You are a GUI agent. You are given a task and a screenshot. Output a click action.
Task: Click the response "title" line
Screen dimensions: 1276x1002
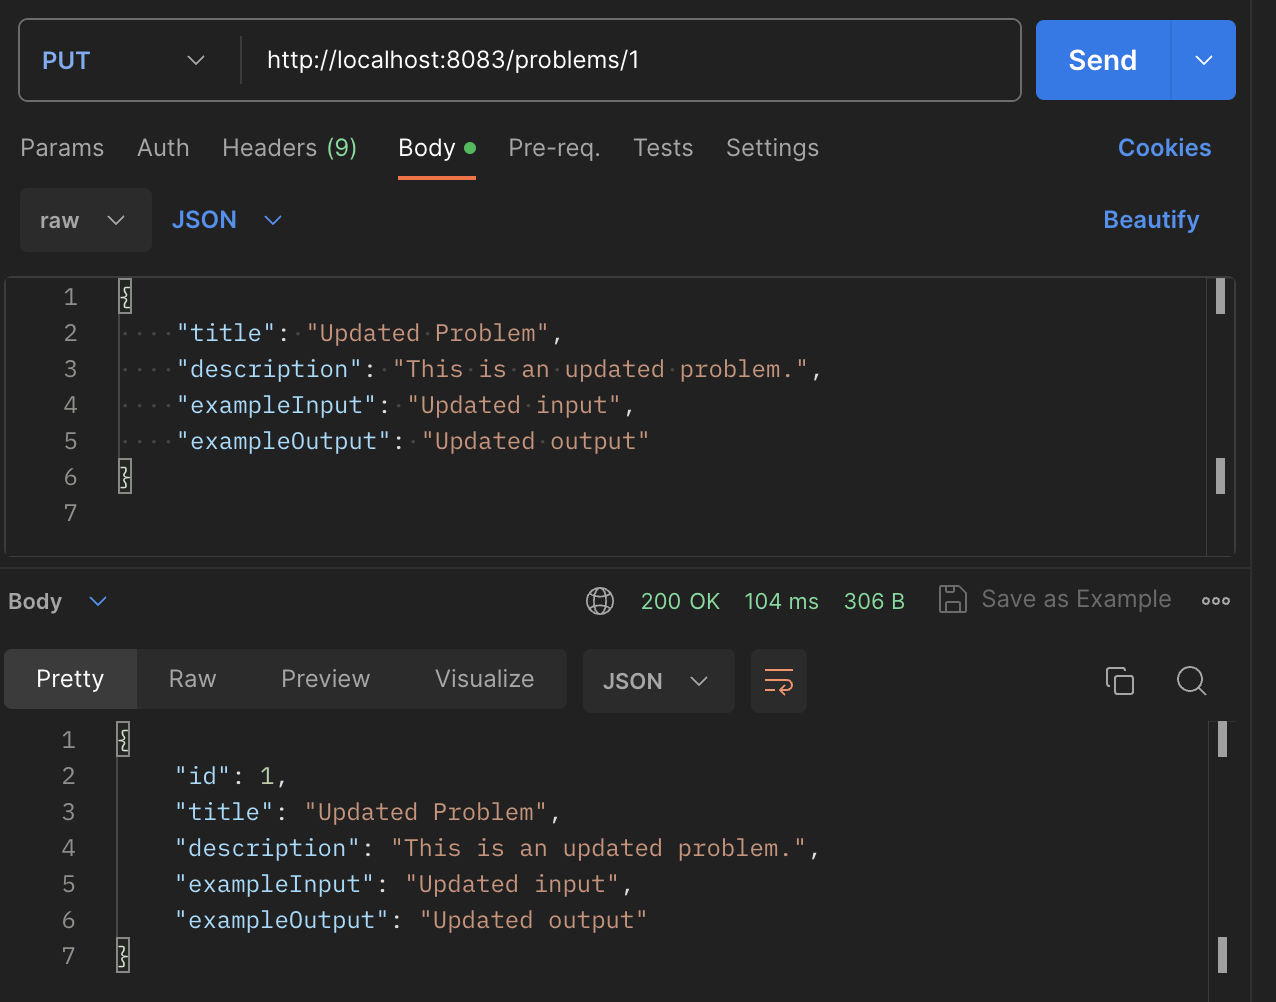coord(368,812)
